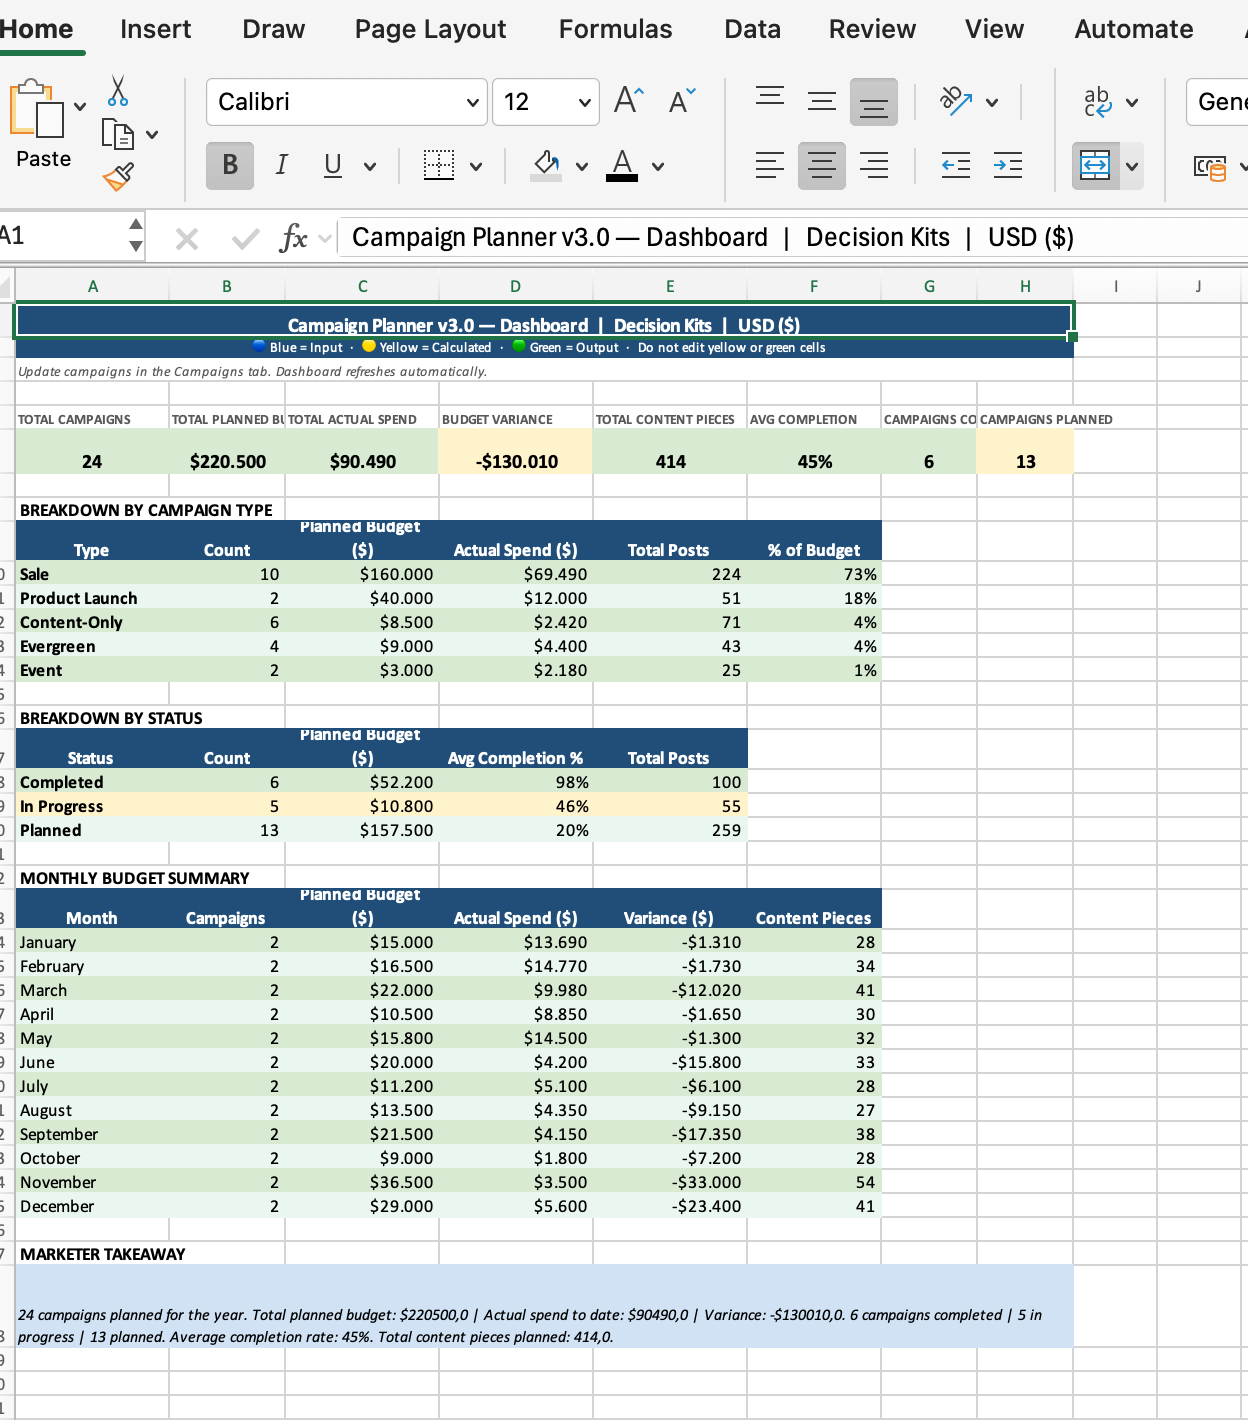Image resolution: width=1248 pixels, height=1420 pixels.
Task: Click the Borders icon
Action: [439, 165]
